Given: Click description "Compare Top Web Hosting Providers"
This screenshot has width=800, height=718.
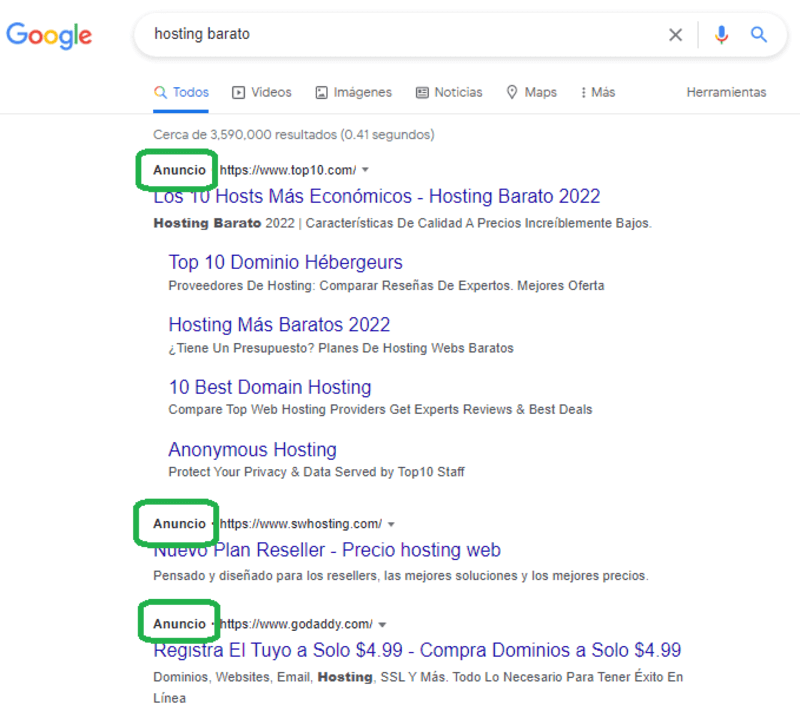Looking at the screenshot, I should tap(380, 409).
